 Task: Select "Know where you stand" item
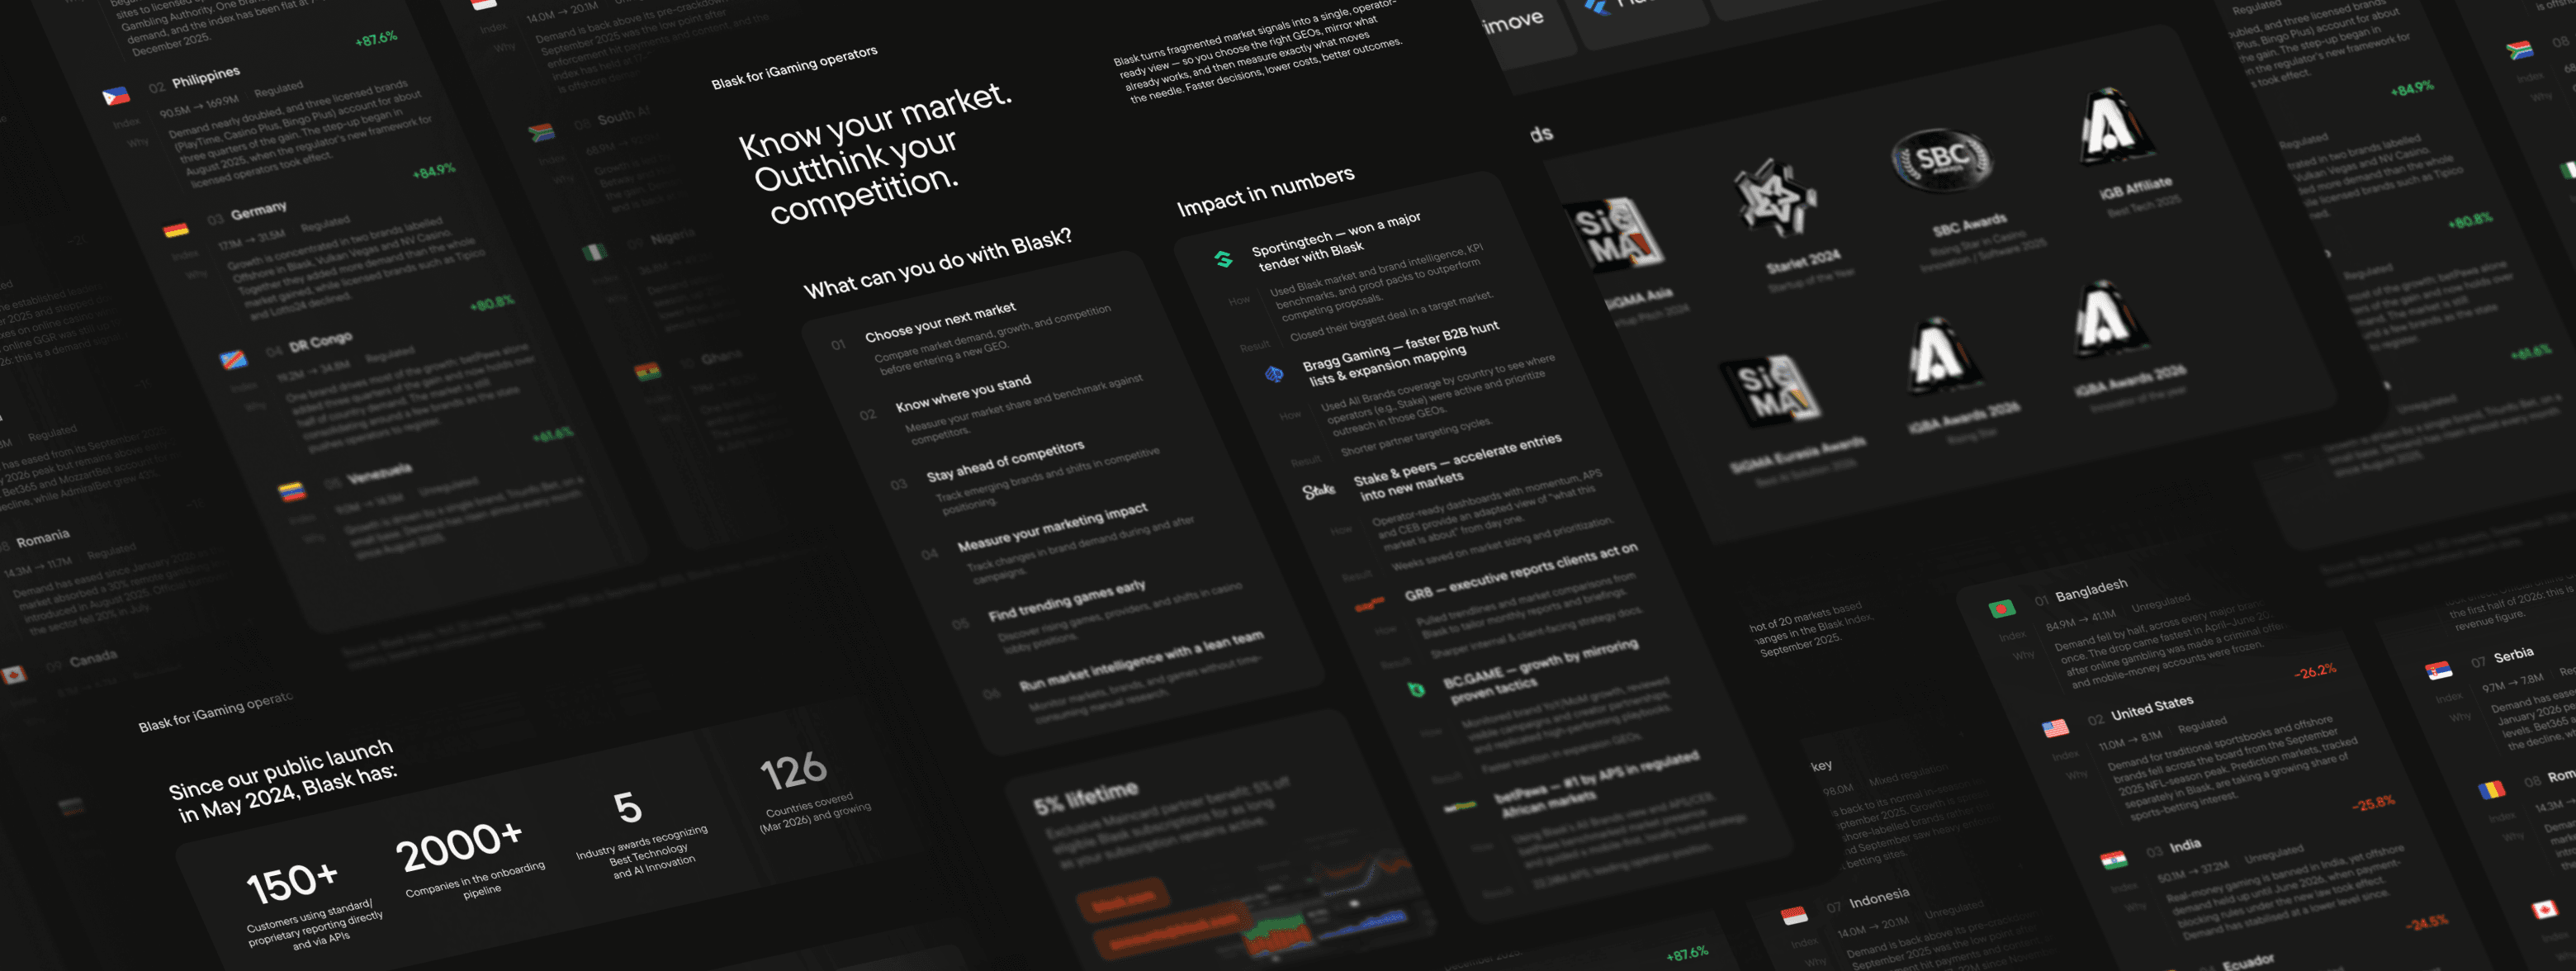[x=963, y=393]
